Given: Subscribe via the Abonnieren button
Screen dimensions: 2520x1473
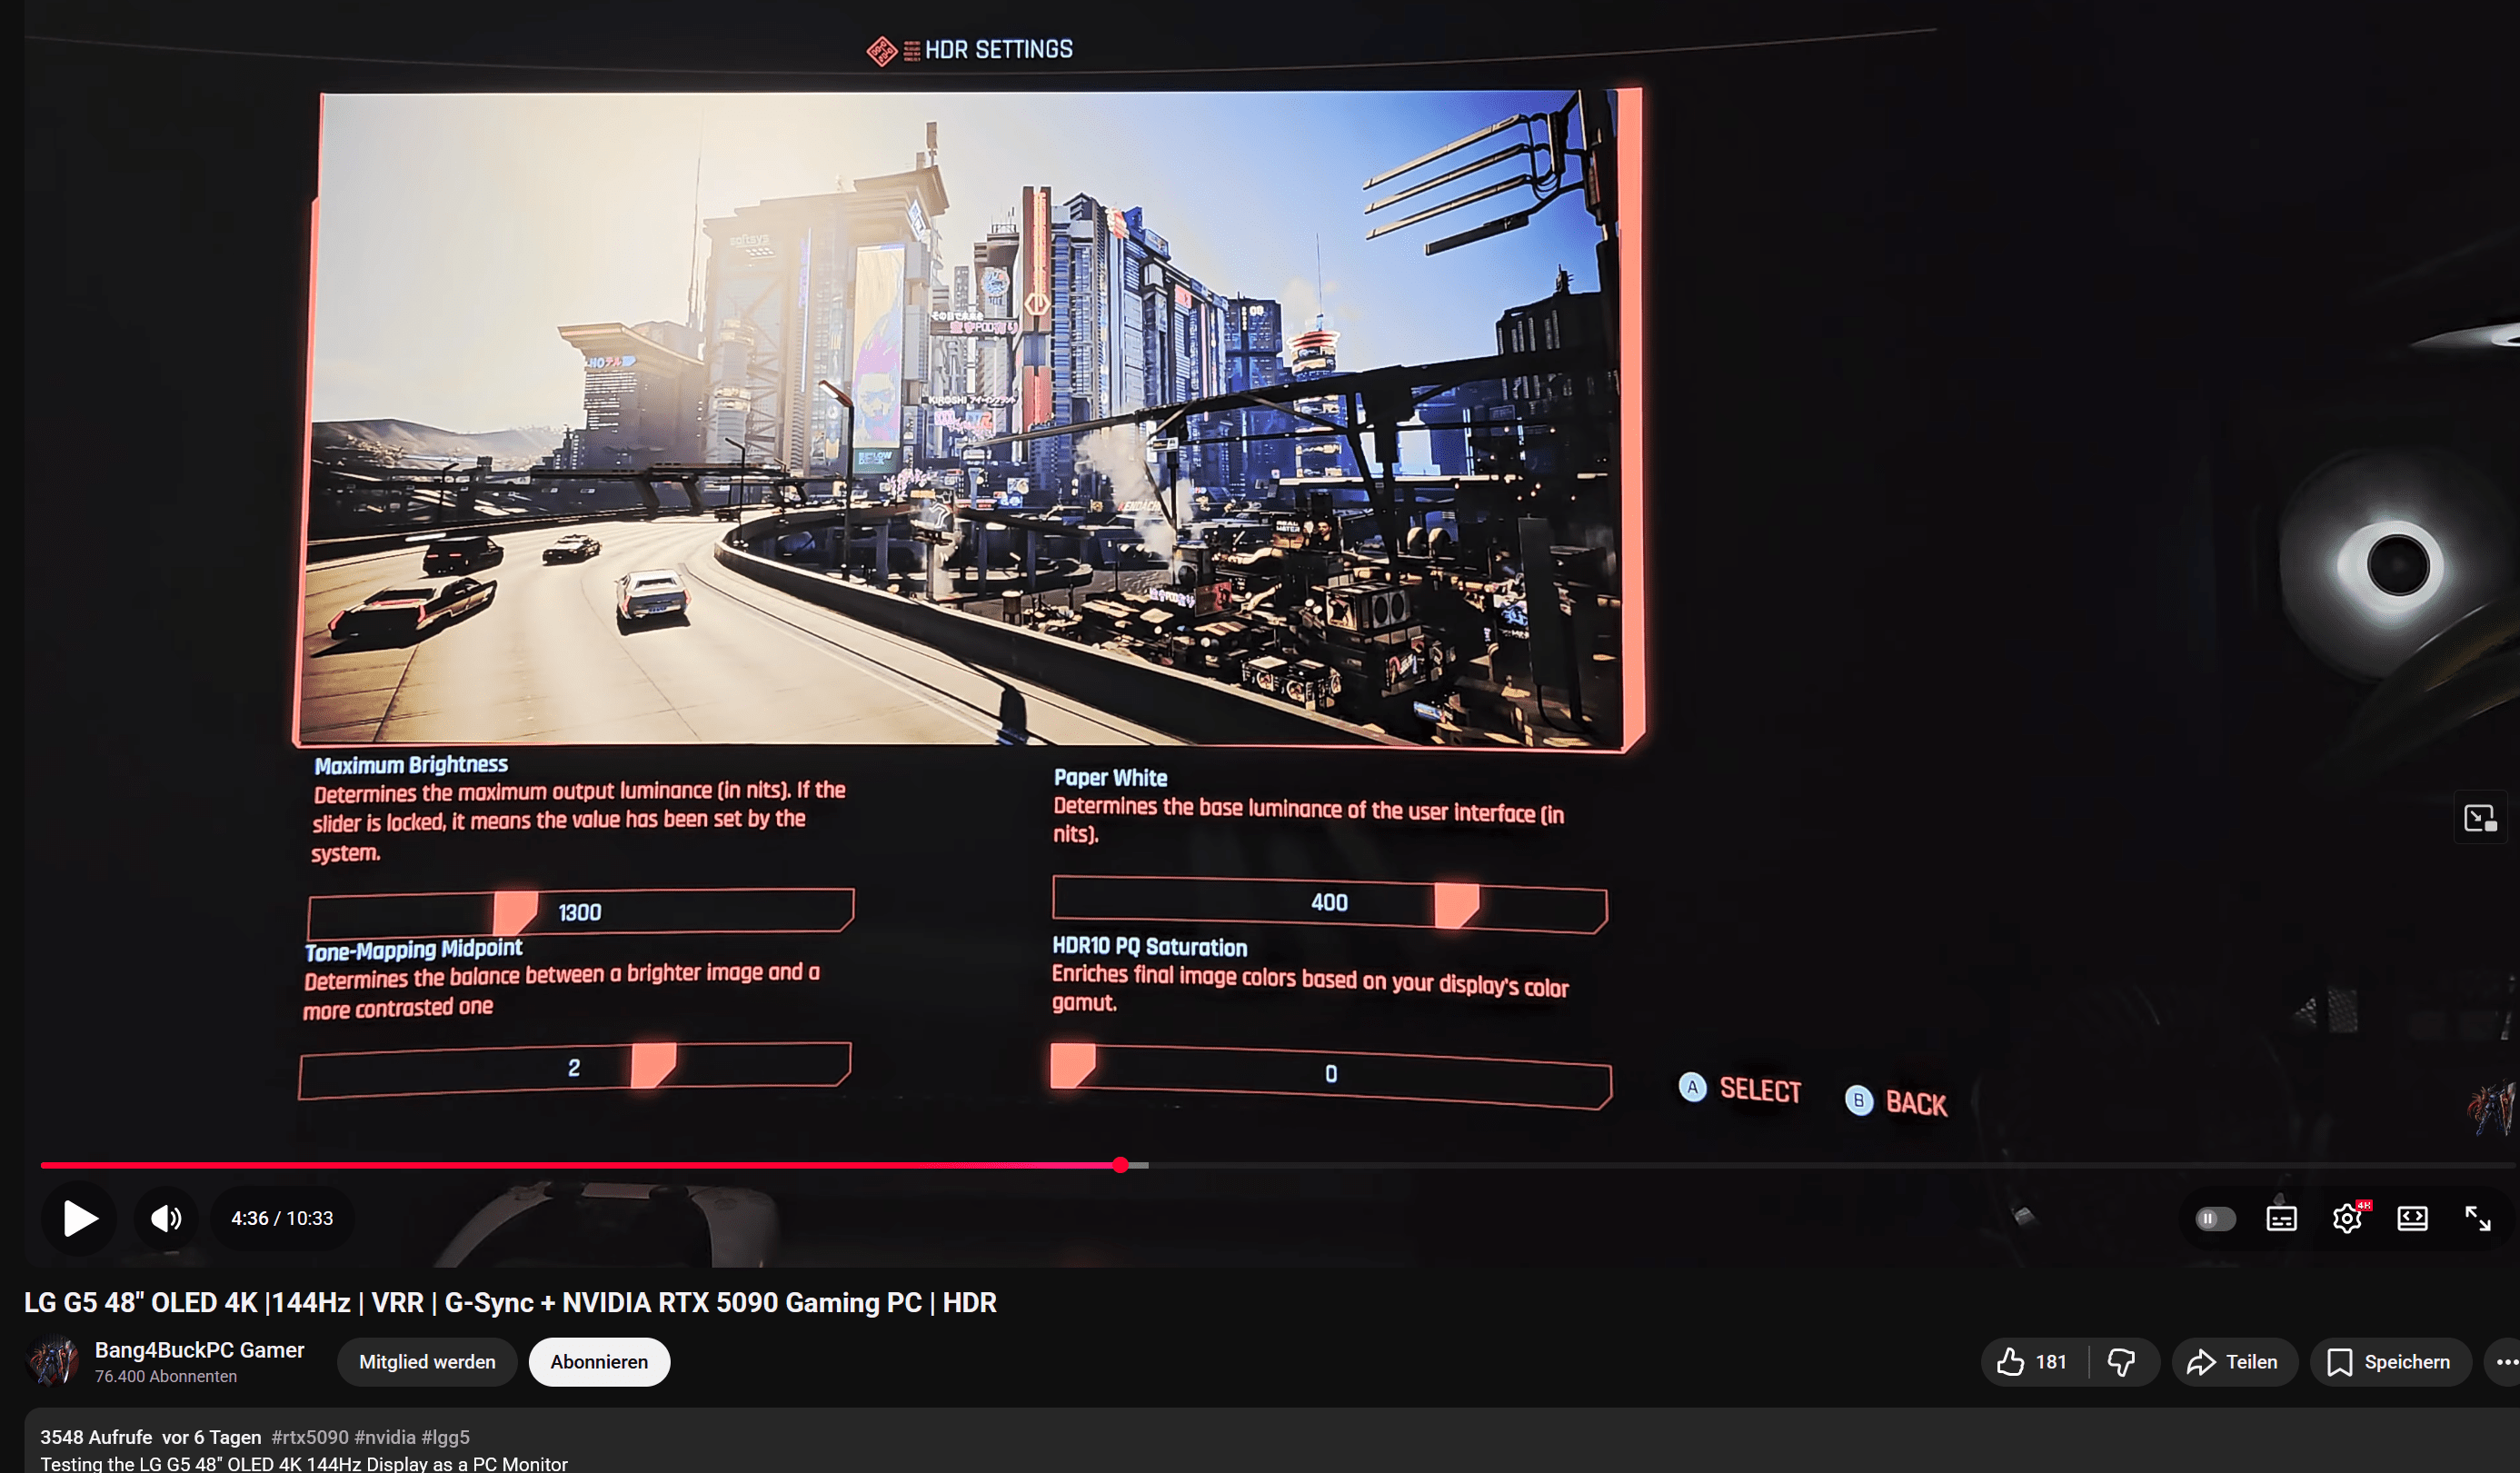Looking at the screenshot, I should click(x=598, y=1361).
